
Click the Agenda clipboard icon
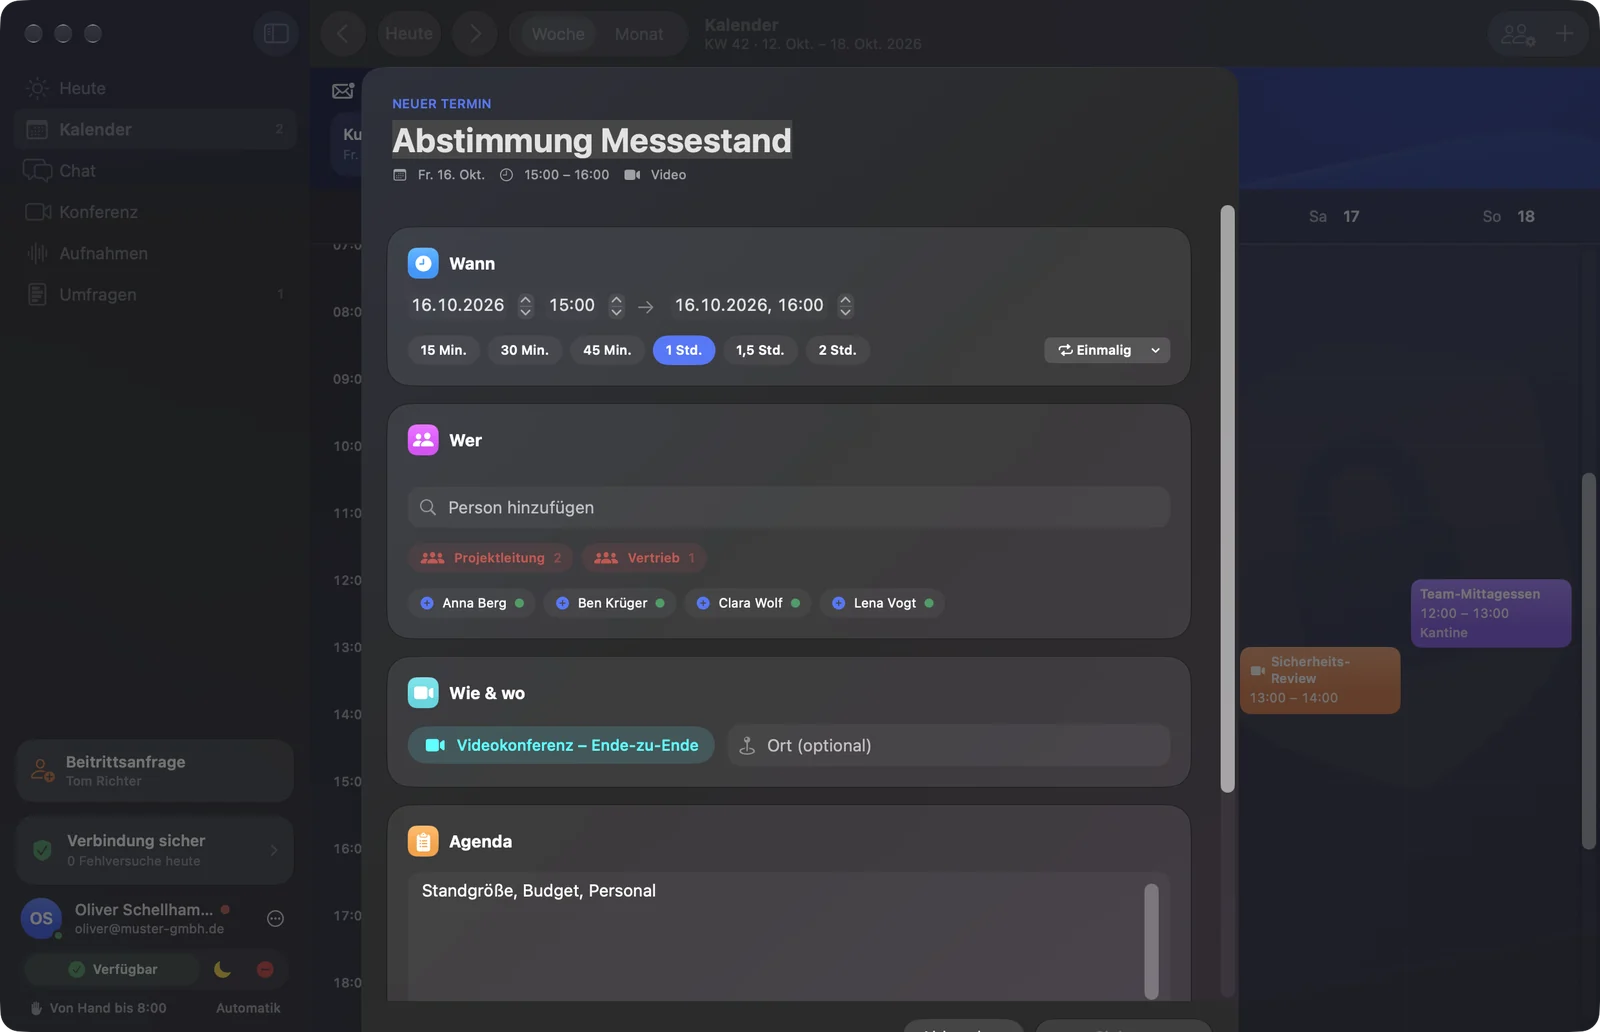click(x=423, y=841)
